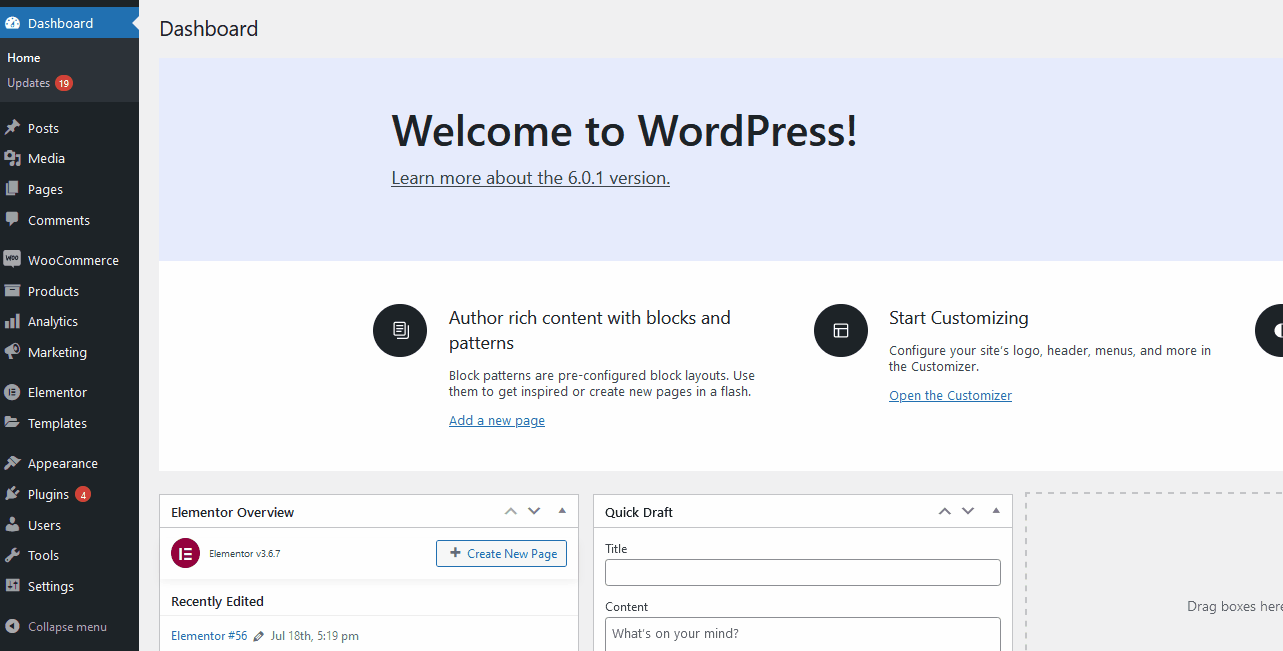Open the Home submenu item
The image size is (1283, 651).
click(24, 58)
